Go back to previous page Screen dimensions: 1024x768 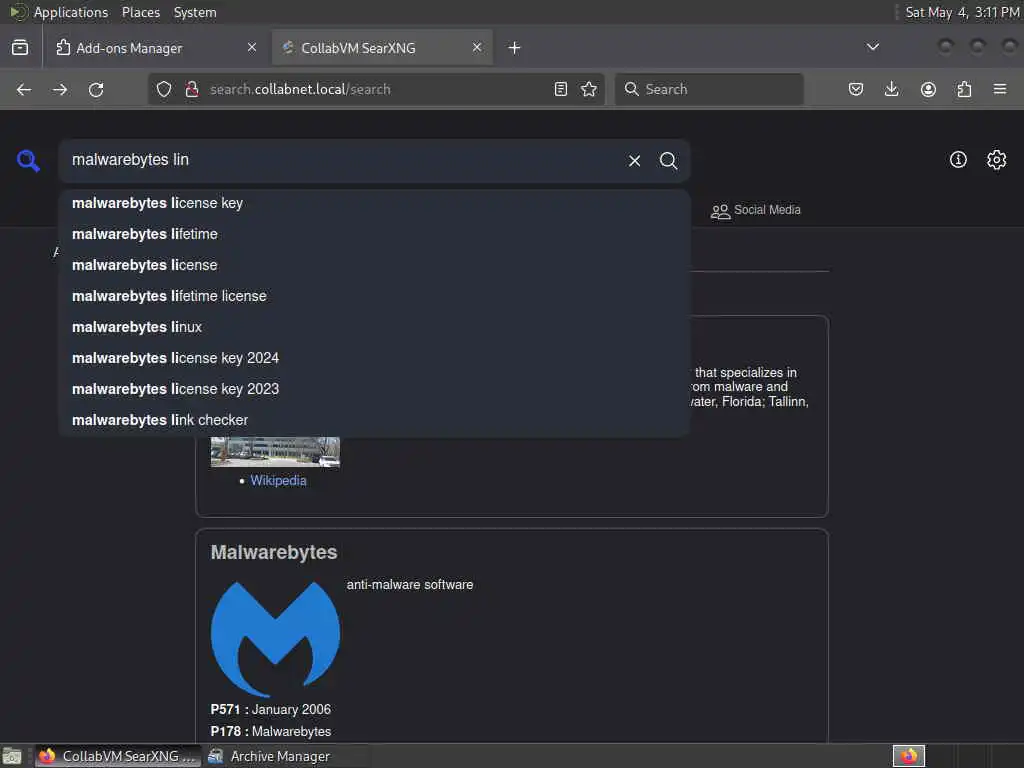point(24,89)
